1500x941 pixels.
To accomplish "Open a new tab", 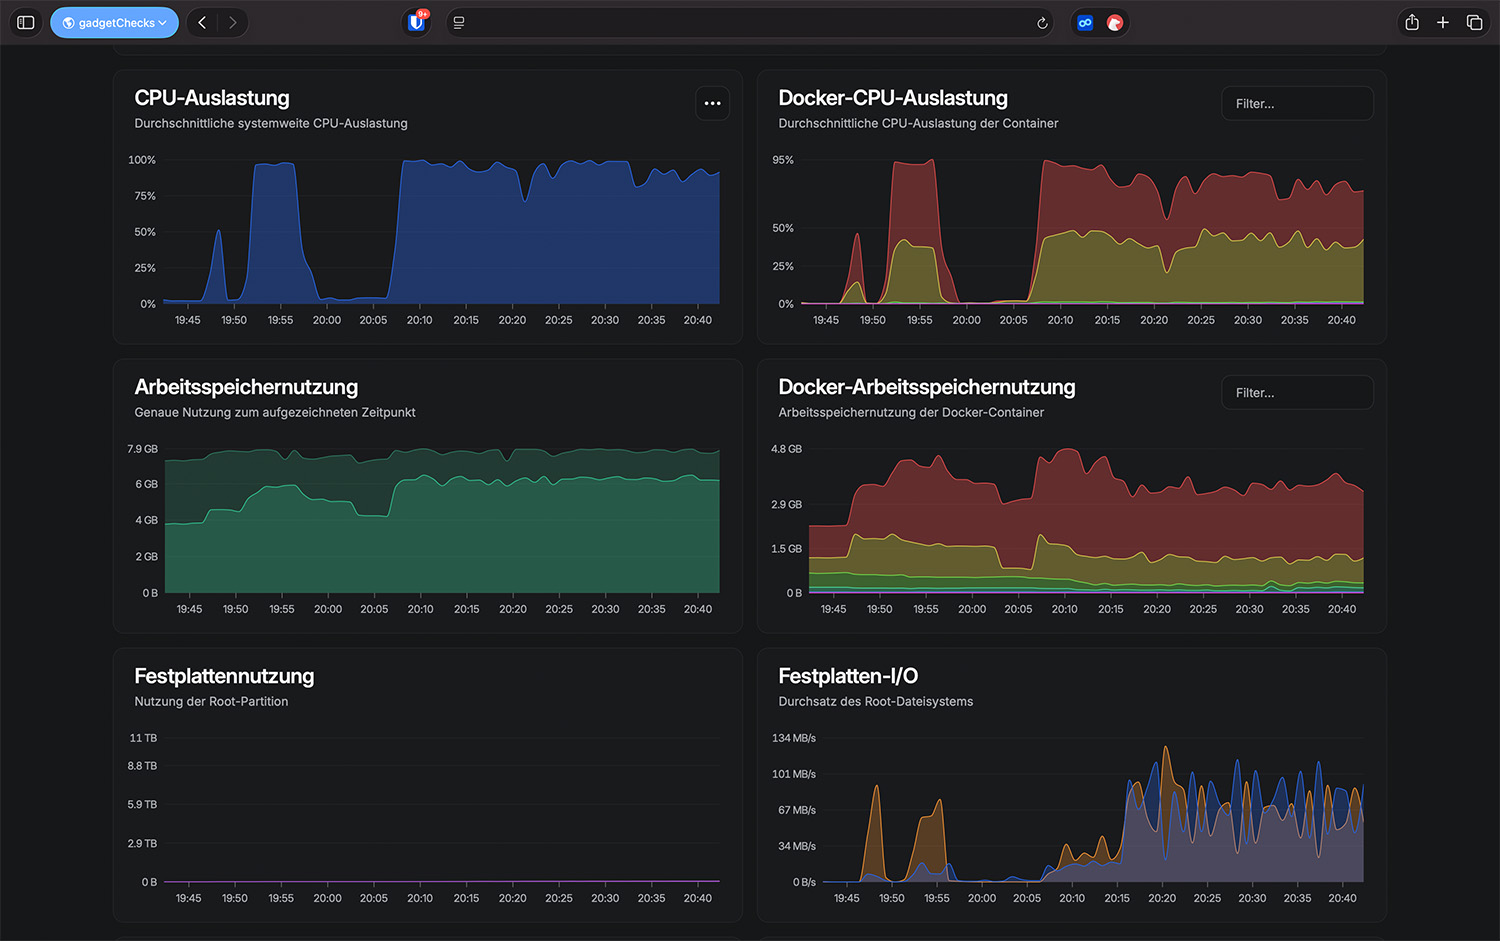I will click(x=1443, y=22).
